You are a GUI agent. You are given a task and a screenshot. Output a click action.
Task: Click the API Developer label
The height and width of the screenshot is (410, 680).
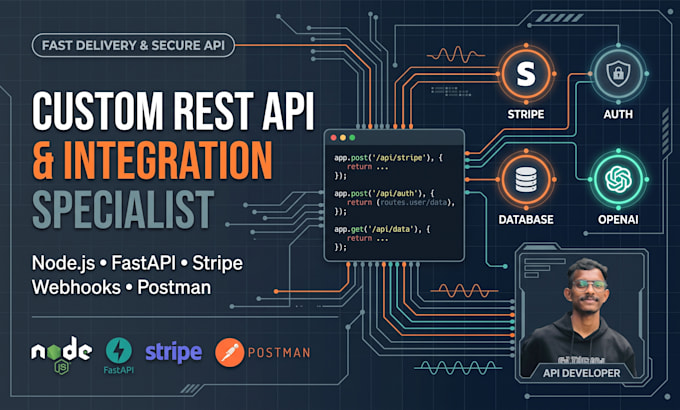(581, 373)
